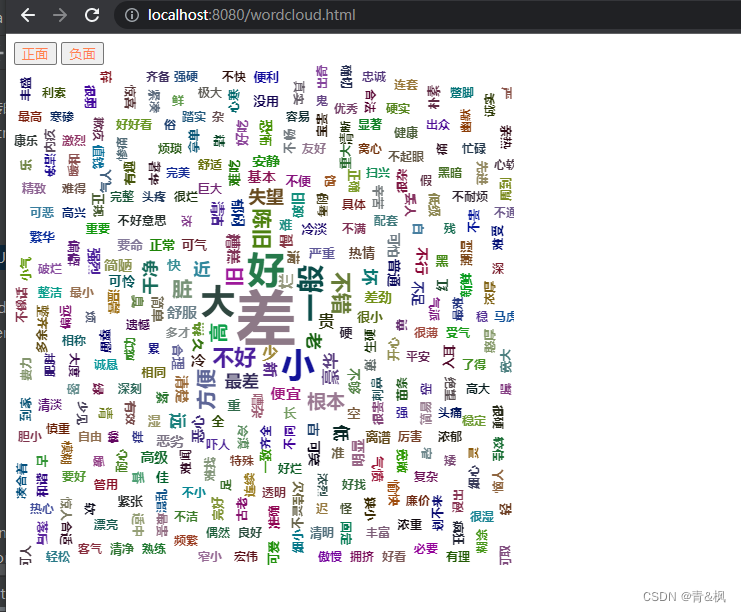The width and height of the screenshot is (741, 612).
Task: Click the word 强硬
Action: [186, 76]
